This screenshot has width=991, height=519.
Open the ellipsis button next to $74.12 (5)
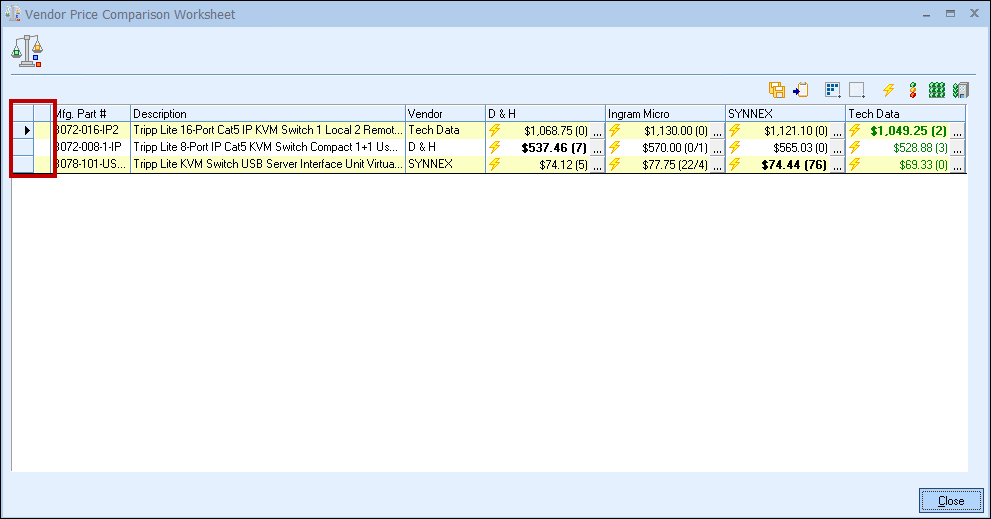[597, 165]
